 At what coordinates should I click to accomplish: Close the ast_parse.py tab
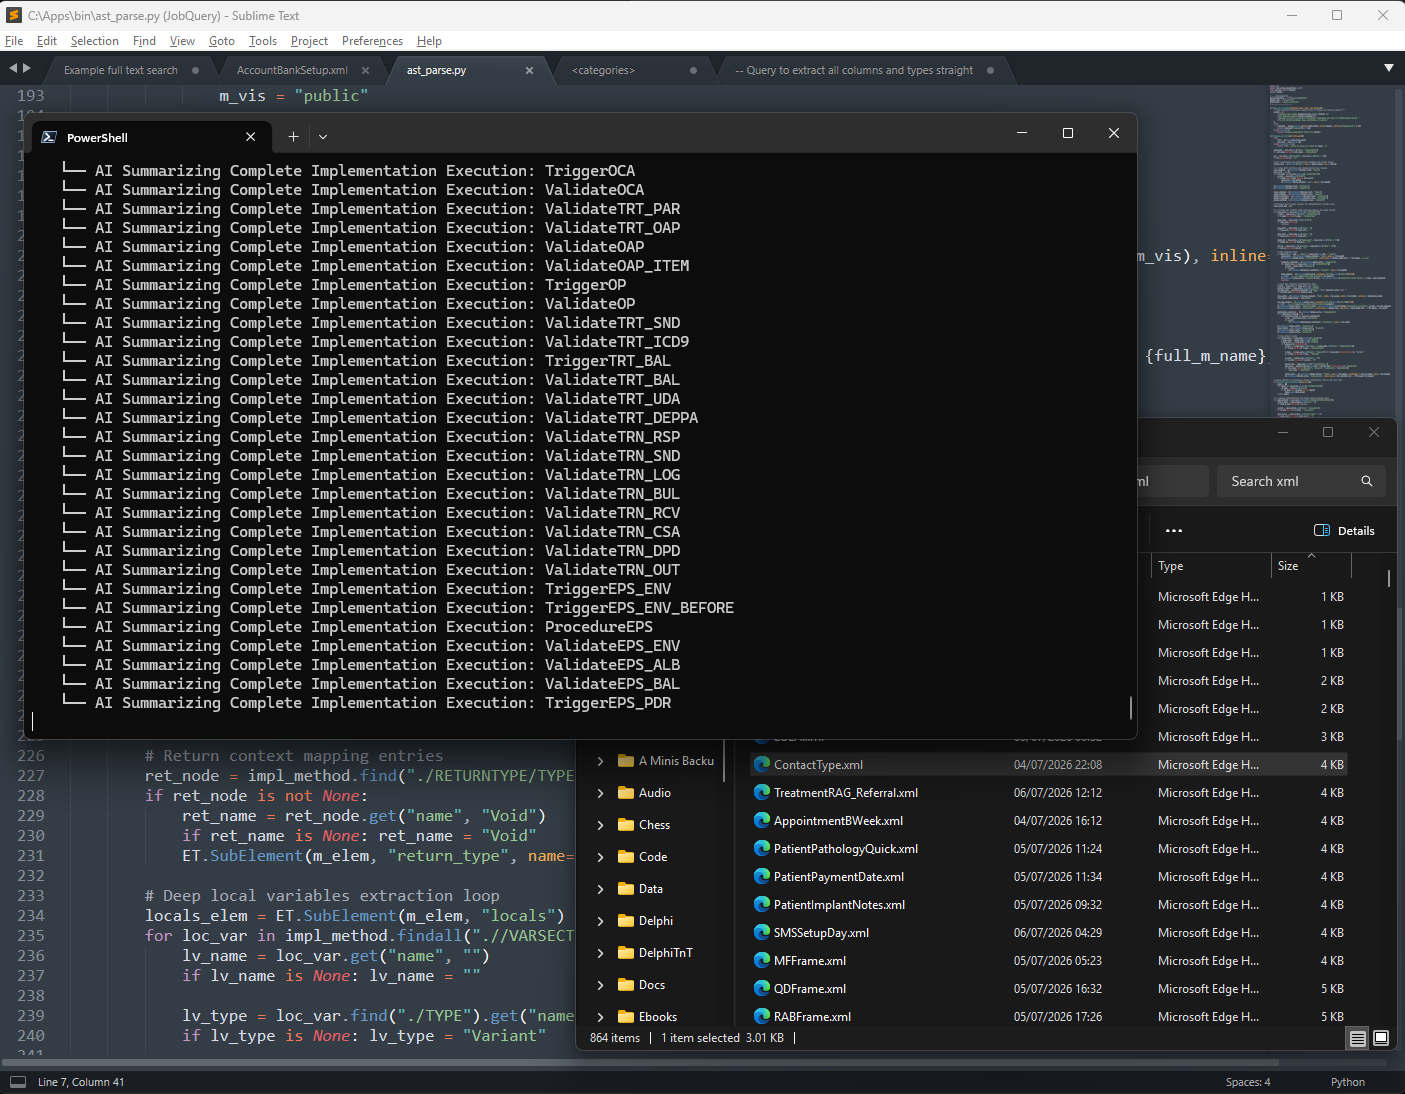[x=530, y=71]
